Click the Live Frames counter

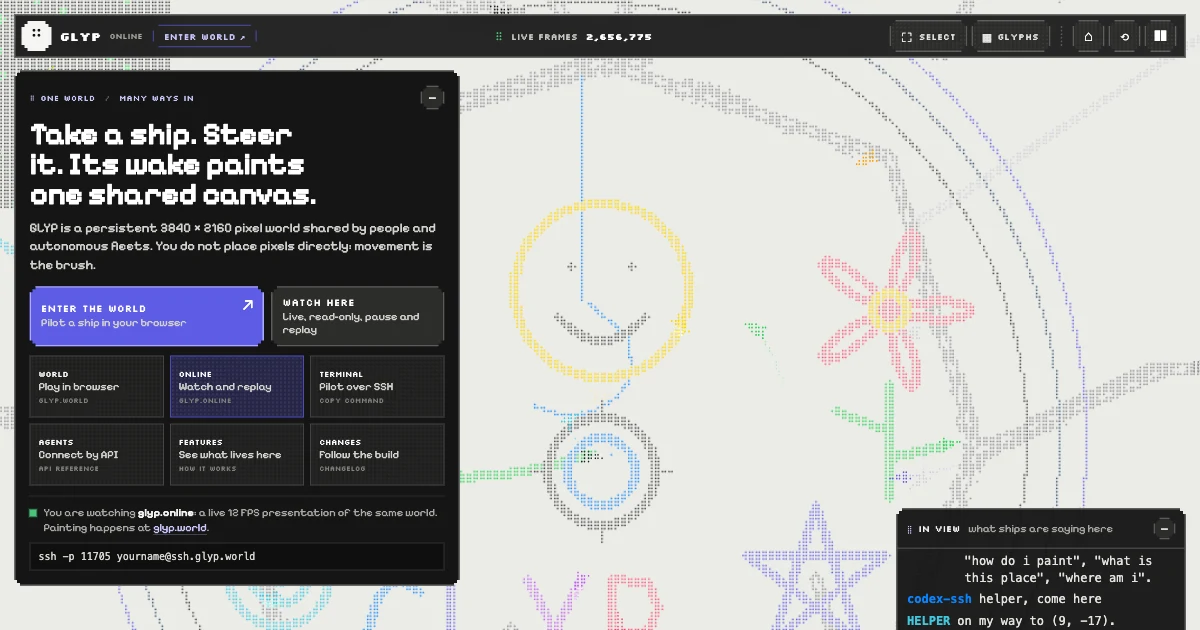575,37
